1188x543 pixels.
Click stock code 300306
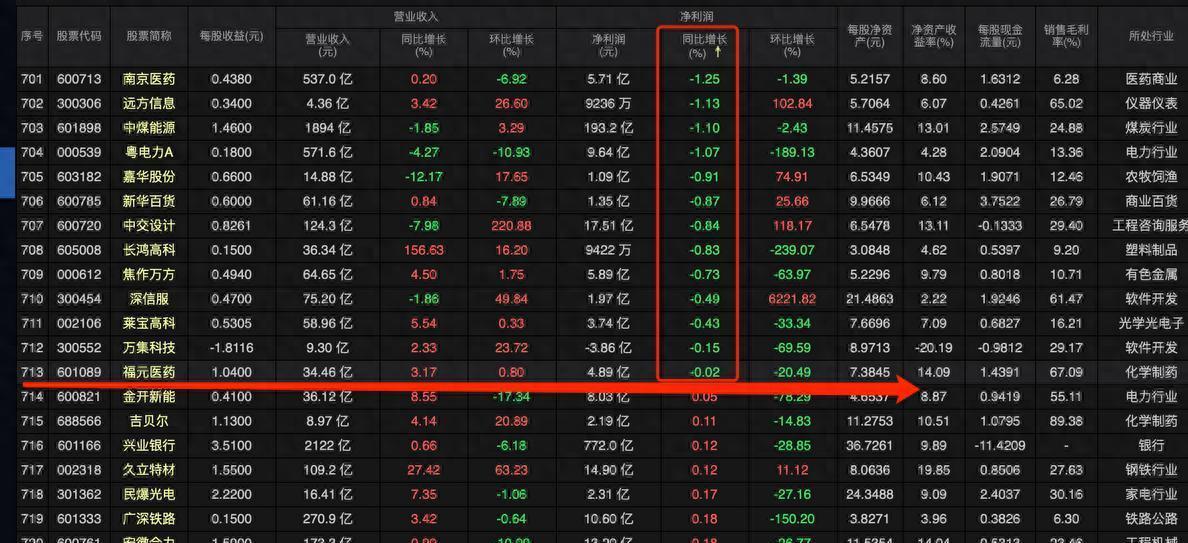79,103
